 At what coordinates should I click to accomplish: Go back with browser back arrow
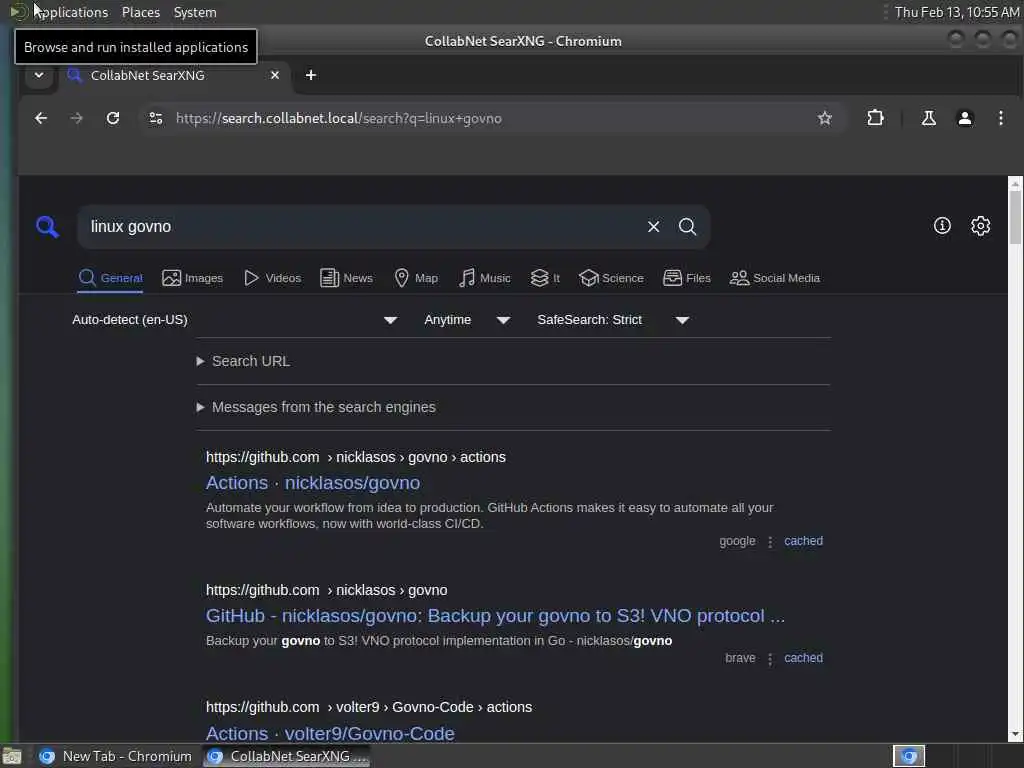coord(41,118)
